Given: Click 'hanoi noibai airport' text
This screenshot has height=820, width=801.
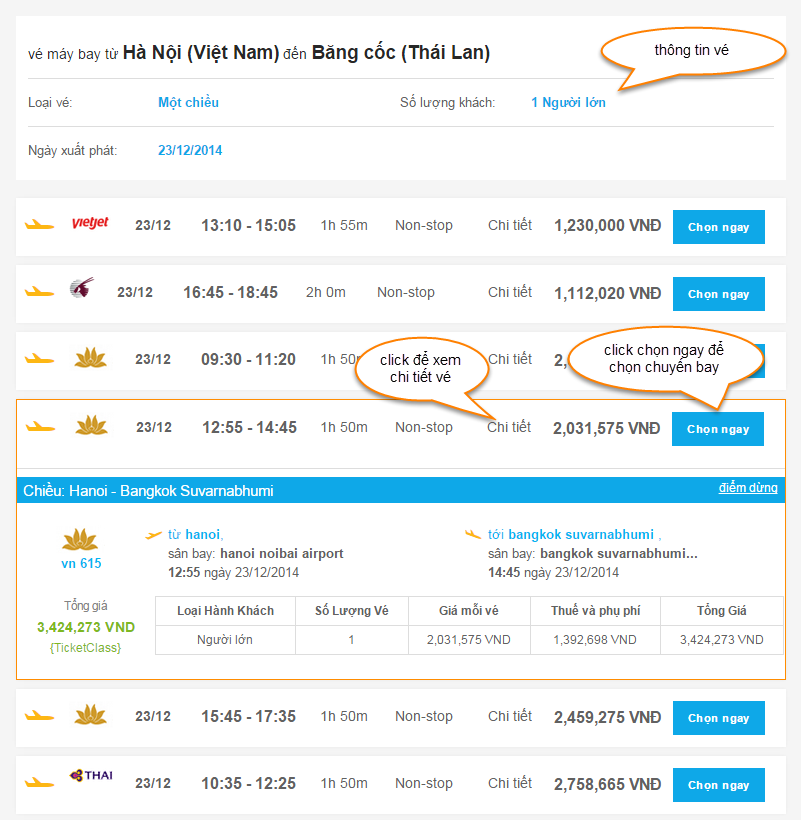Looking at the screenshot, I should click(282, 553).
